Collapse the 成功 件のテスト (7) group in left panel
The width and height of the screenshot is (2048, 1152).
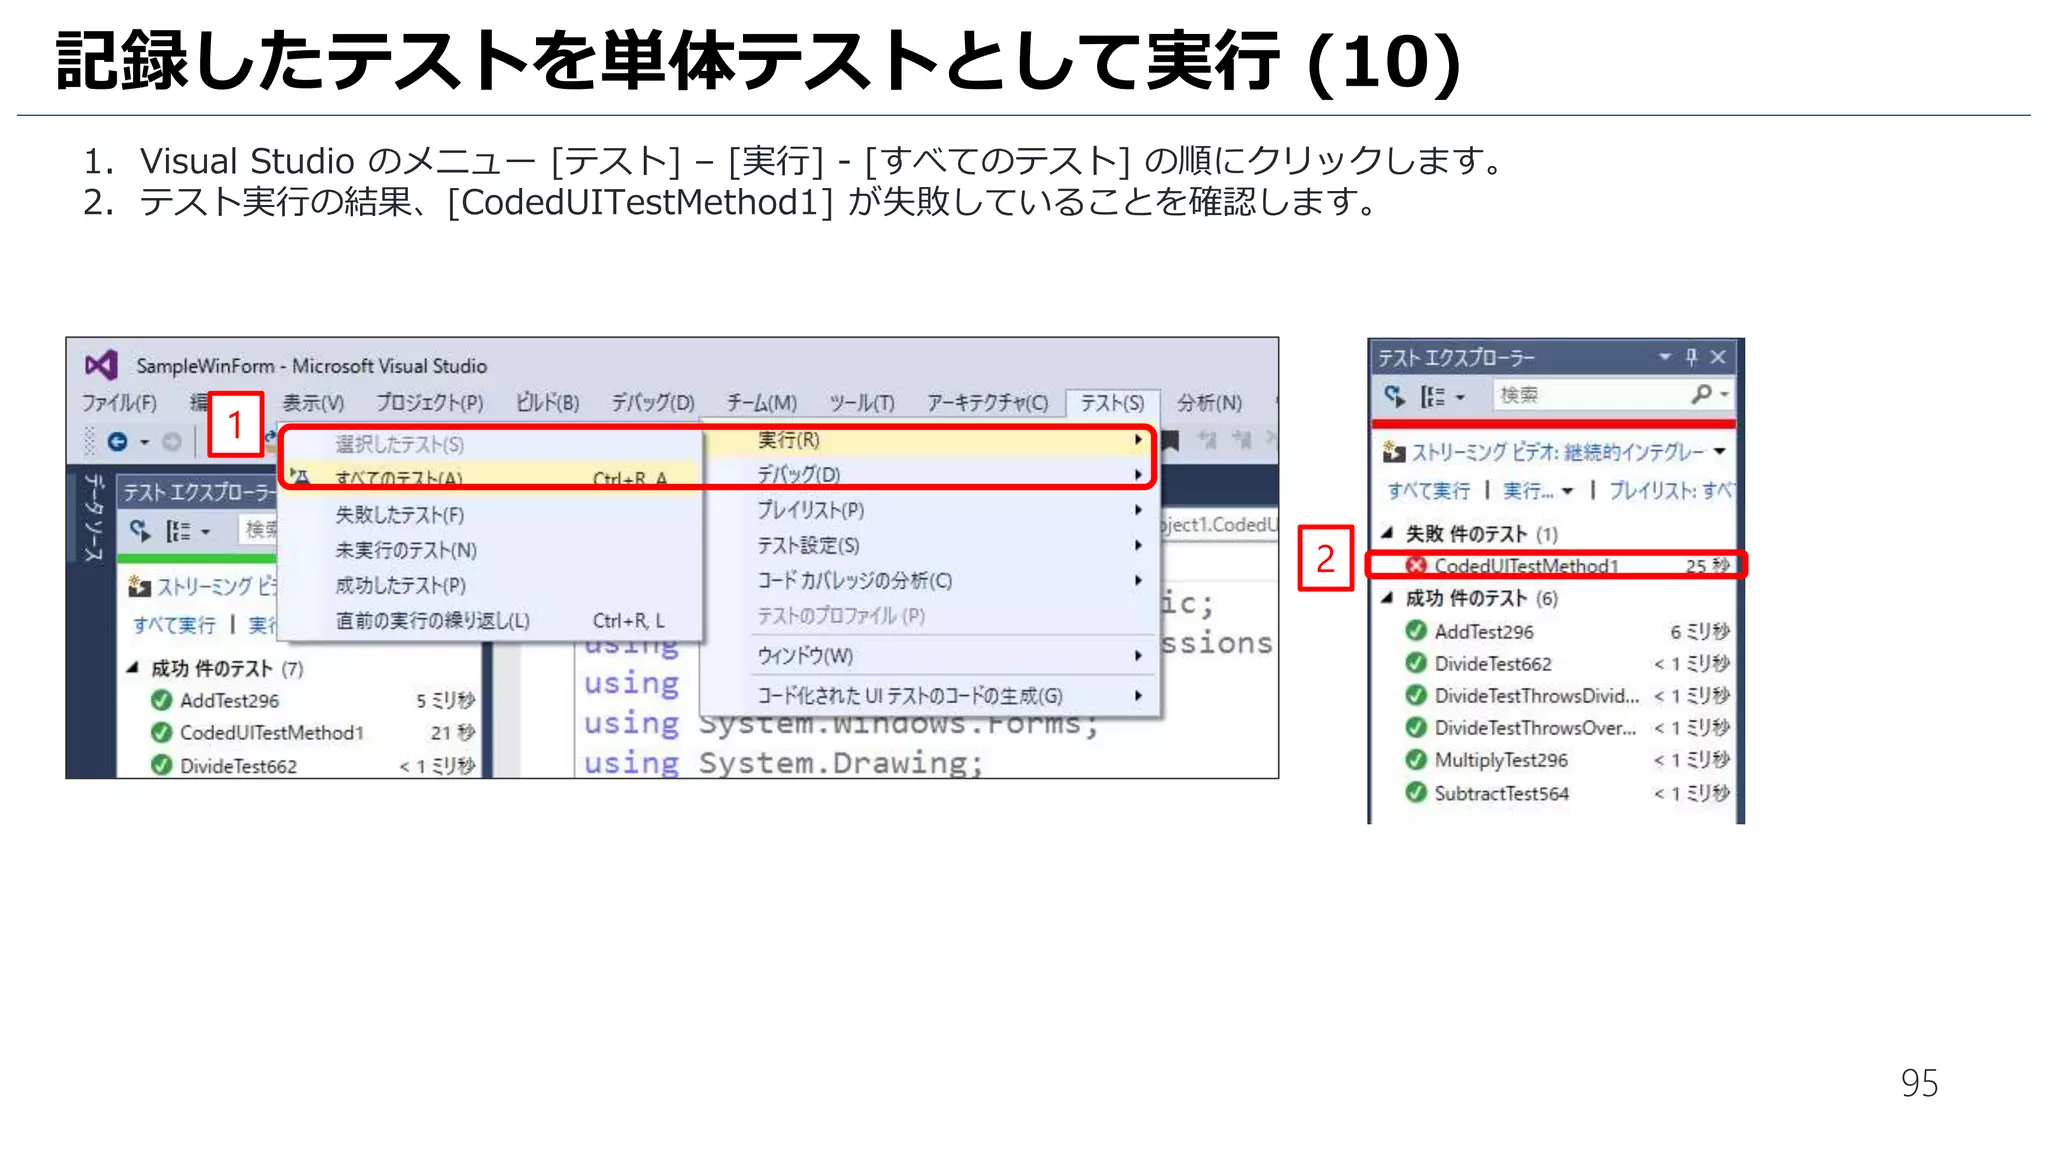pyautogui.click(x=133, y=667)
